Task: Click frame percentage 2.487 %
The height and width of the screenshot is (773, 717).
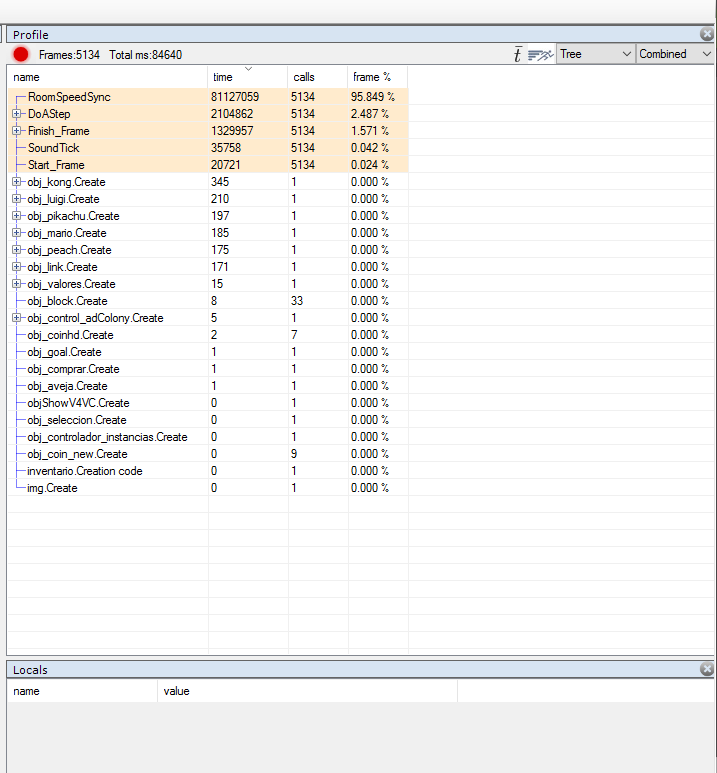Action: pos(370,114)
